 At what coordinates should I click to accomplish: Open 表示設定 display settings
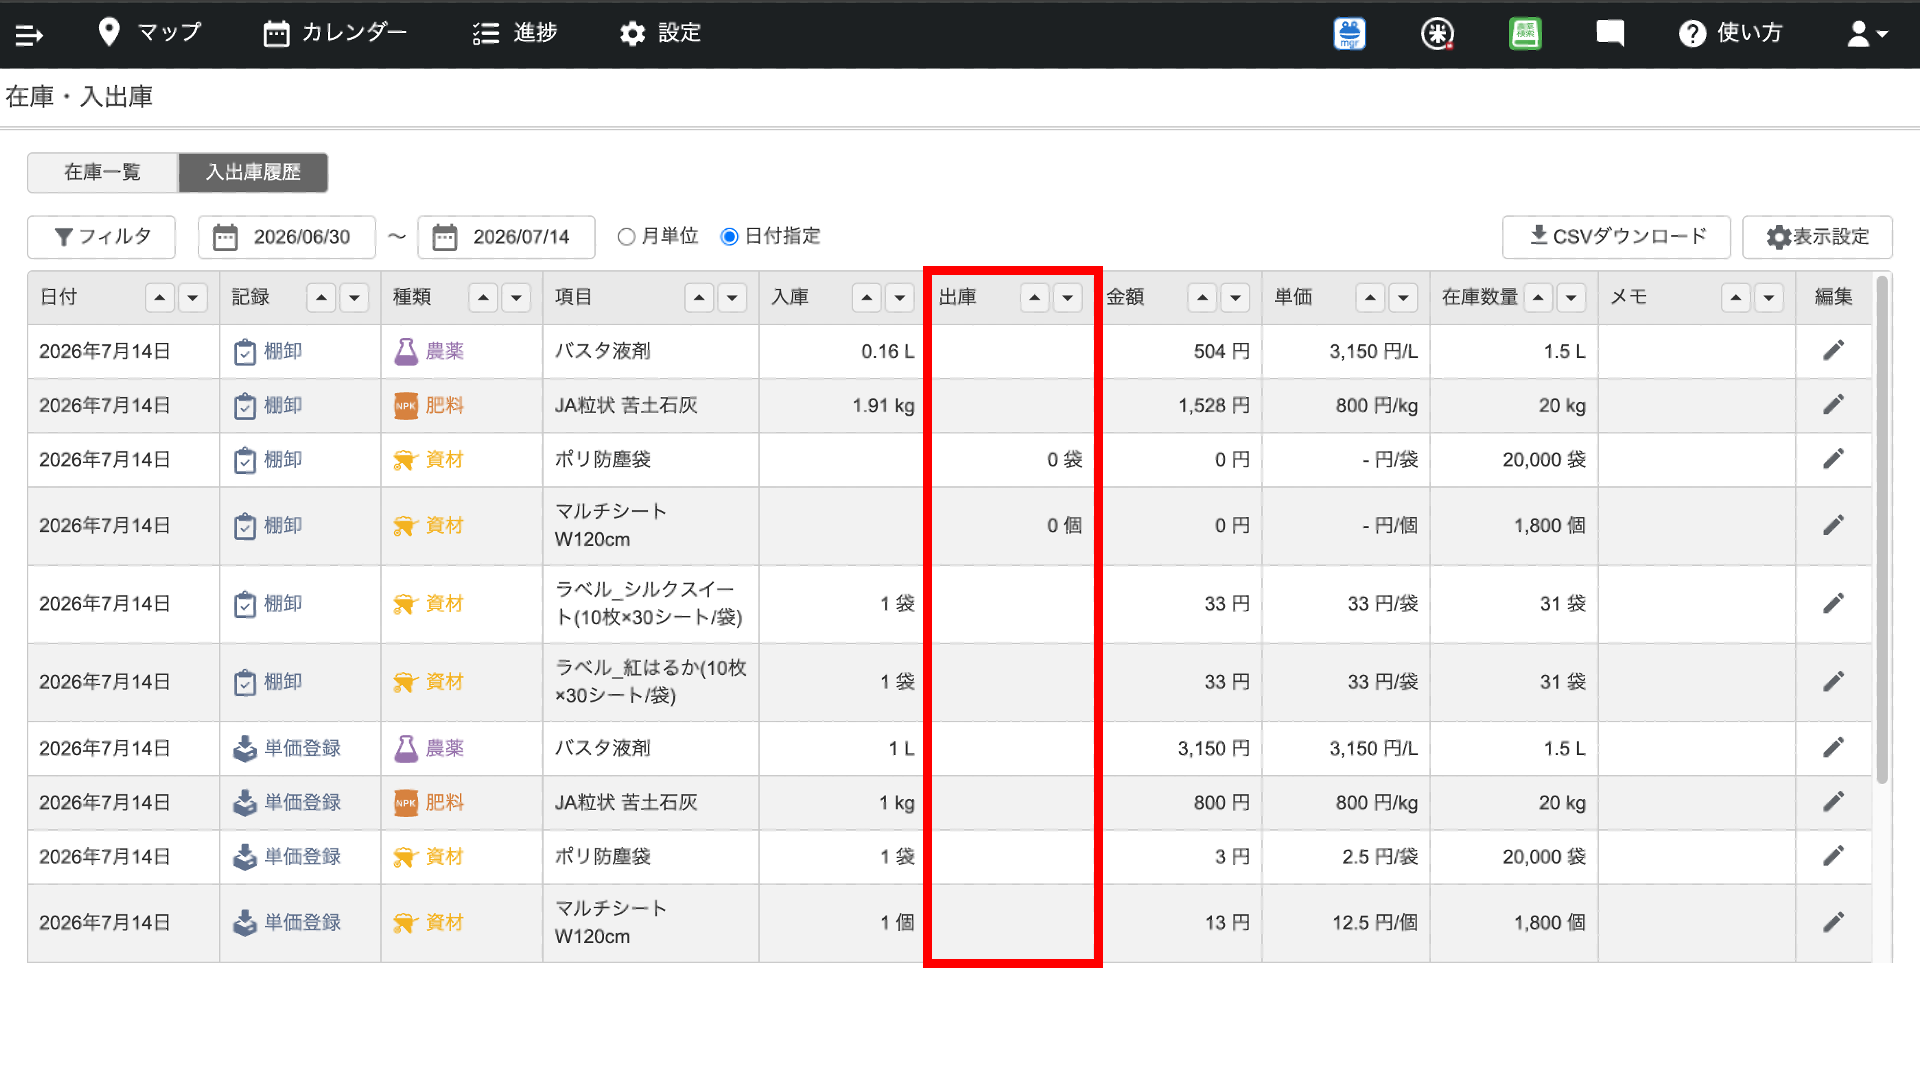point(1817,237)
